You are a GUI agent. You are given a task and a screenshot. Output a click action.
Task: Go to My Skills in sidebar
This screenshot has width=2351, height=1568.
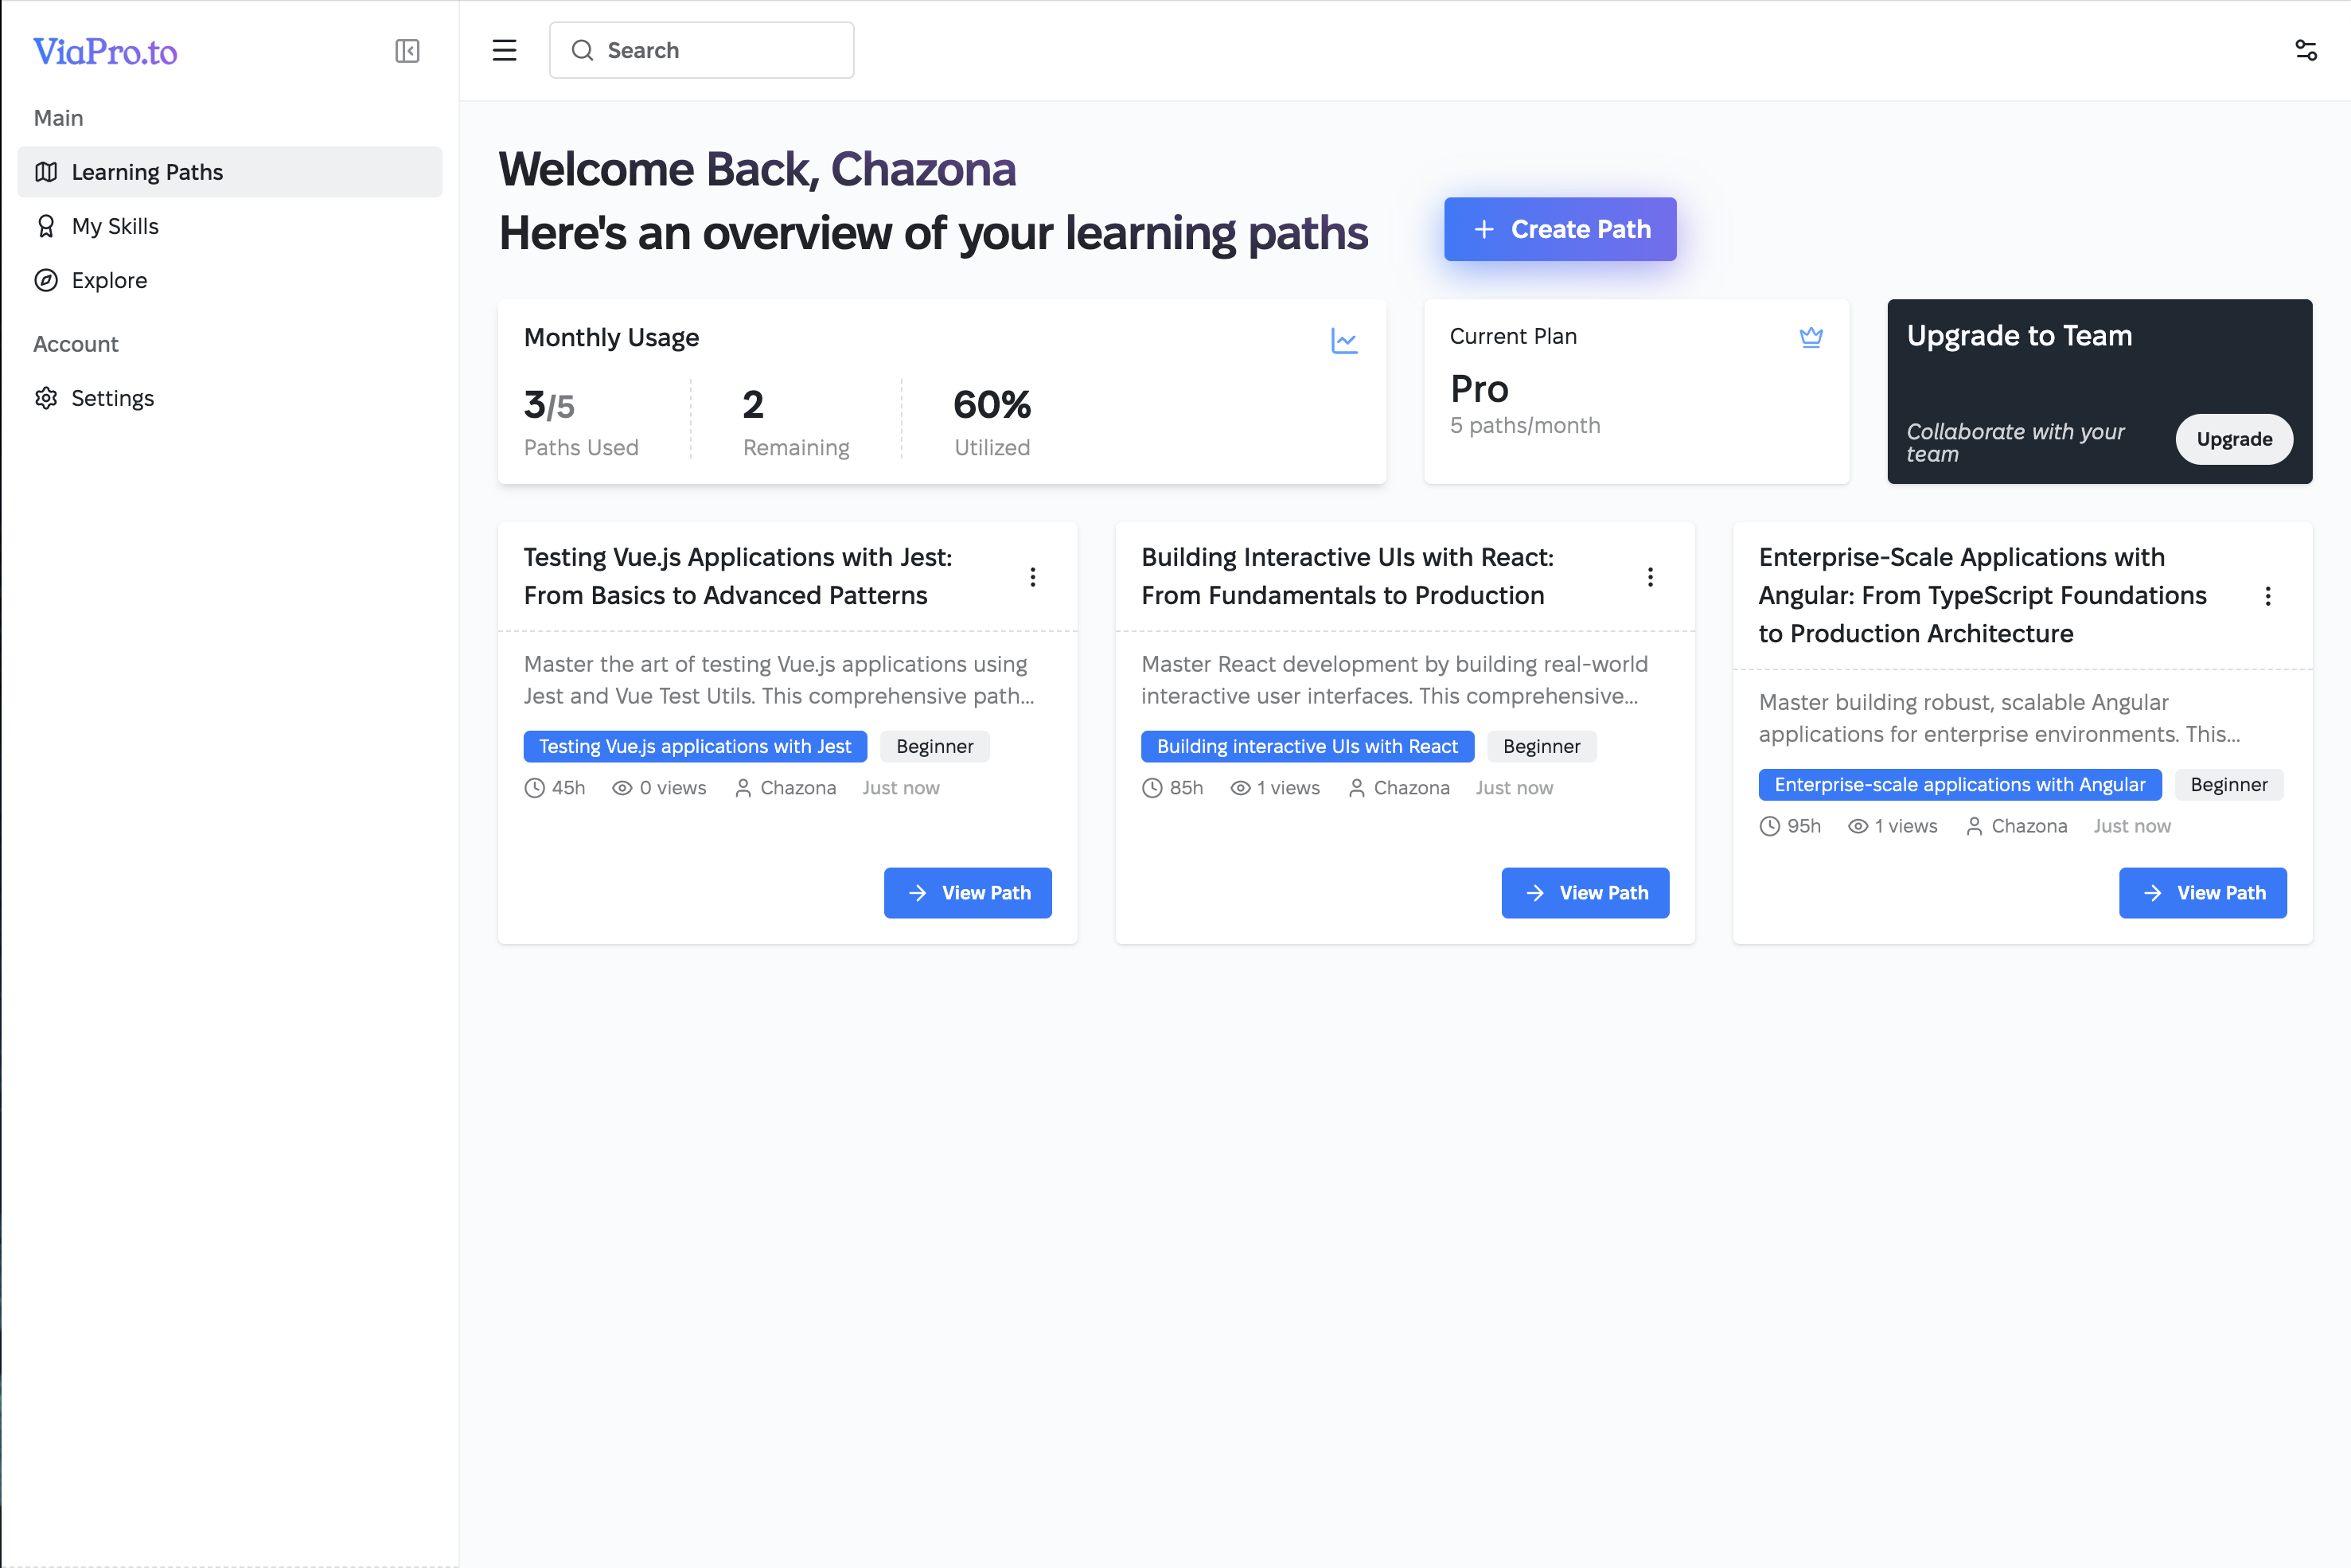[x=115, y=226]
